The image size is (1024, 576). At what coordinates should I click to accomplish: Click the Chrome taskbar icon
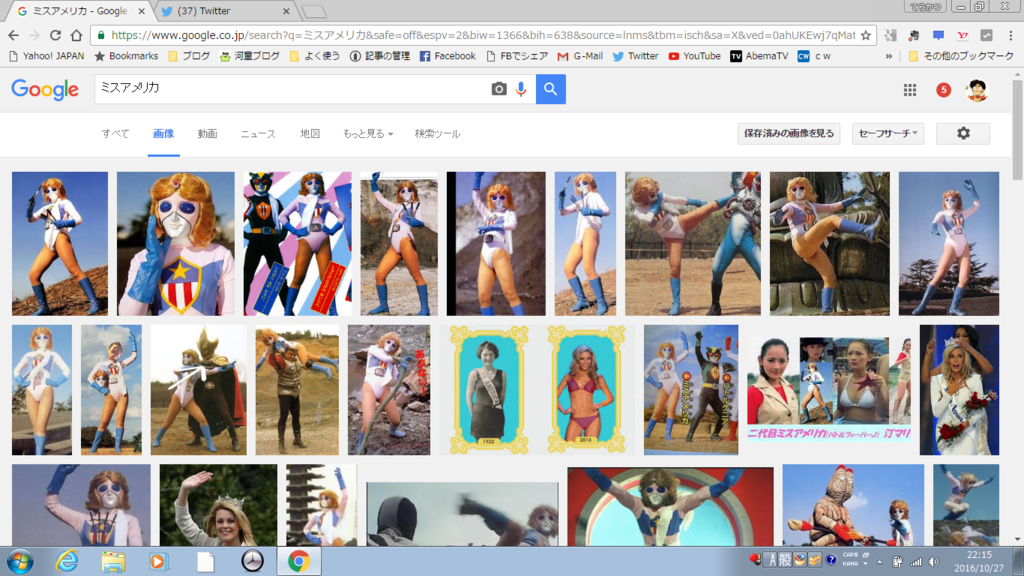point(298,562)
